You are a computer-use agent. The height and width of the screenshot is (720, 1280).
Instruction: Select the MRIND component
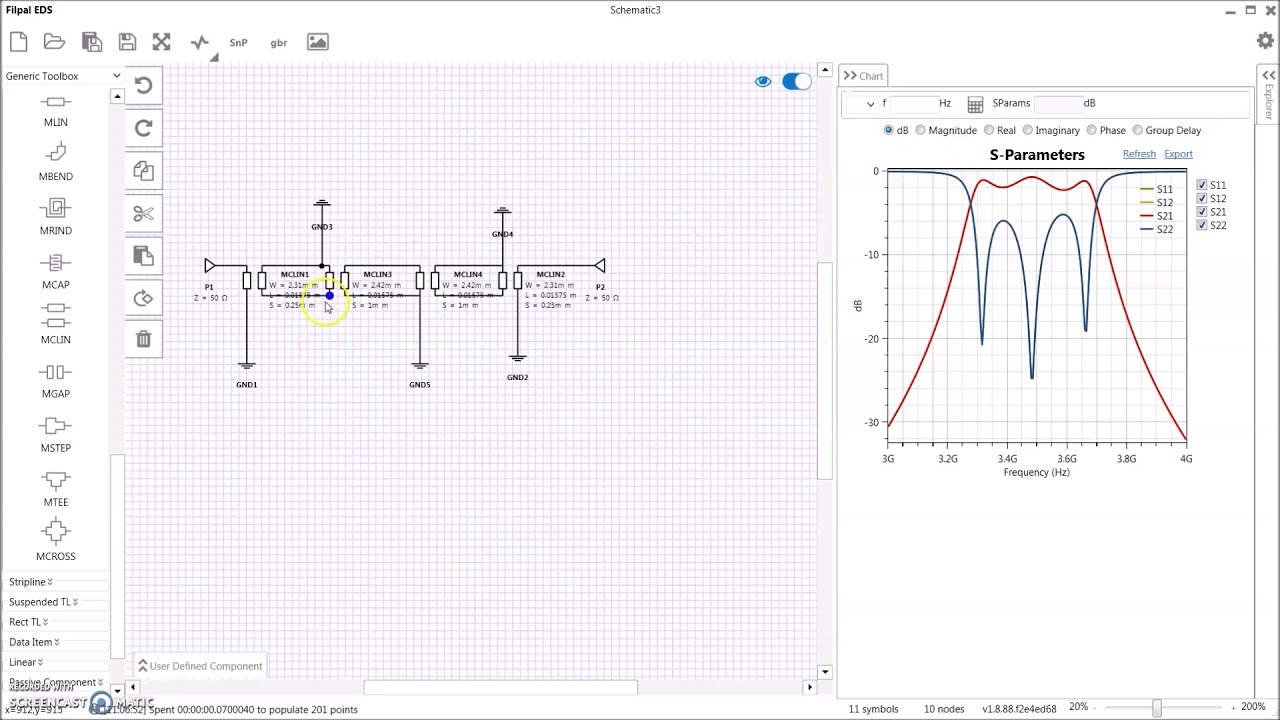tap(56, 217)
